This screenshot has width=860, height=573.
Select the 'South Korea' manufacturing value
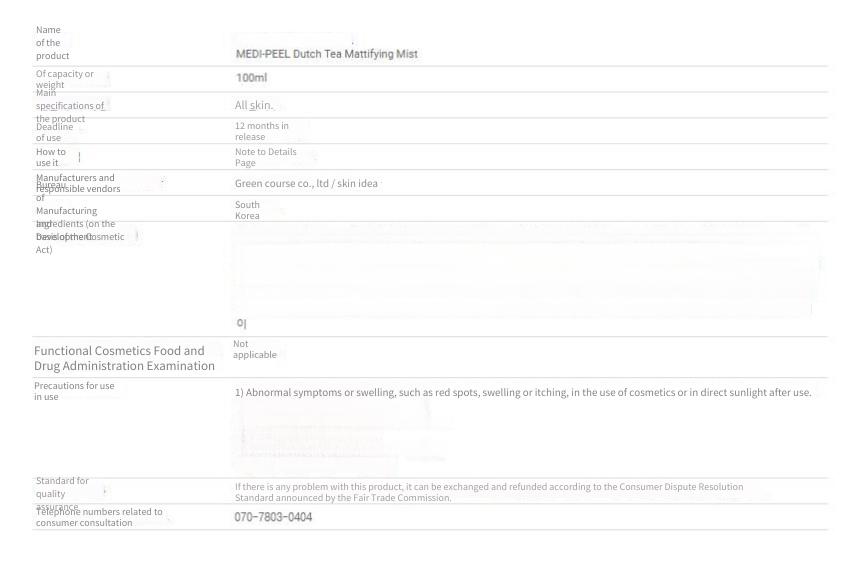(247, 210)
